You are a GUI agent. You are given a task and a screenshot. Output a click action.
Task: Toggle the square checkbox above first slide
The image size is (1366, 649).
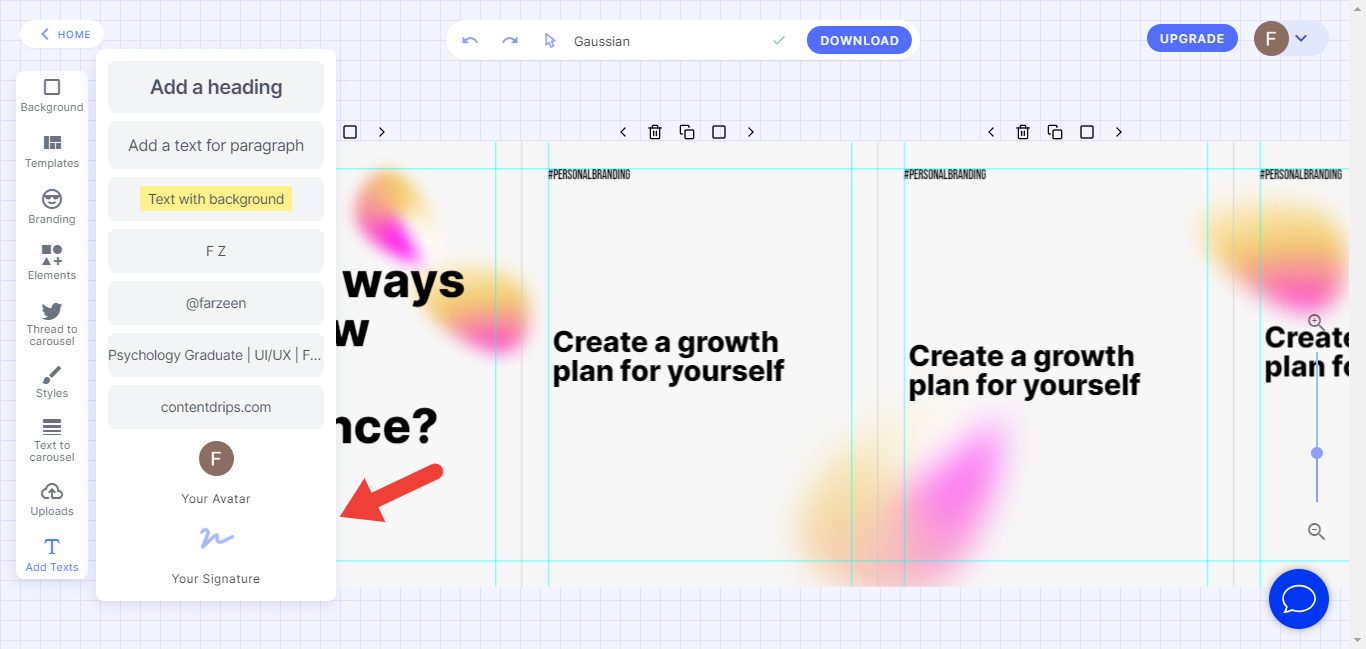(350, 132)
